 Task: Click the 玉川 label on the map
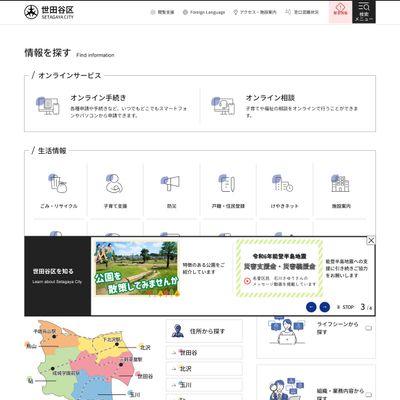click(x=135, y=394)
